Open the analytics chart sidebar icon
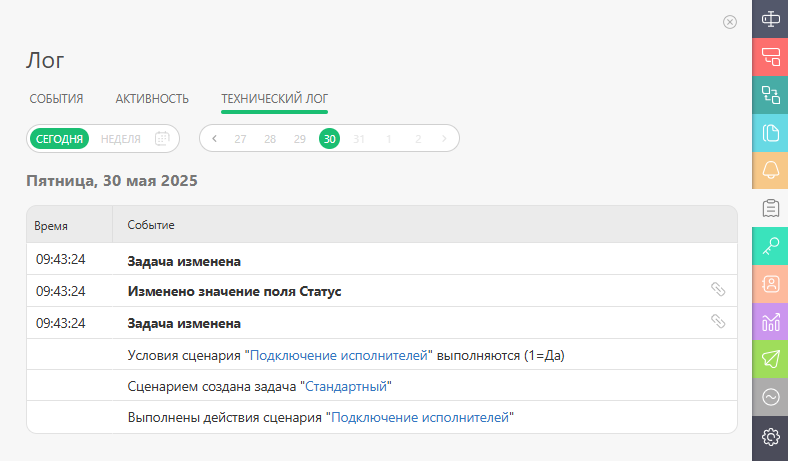 770,322
